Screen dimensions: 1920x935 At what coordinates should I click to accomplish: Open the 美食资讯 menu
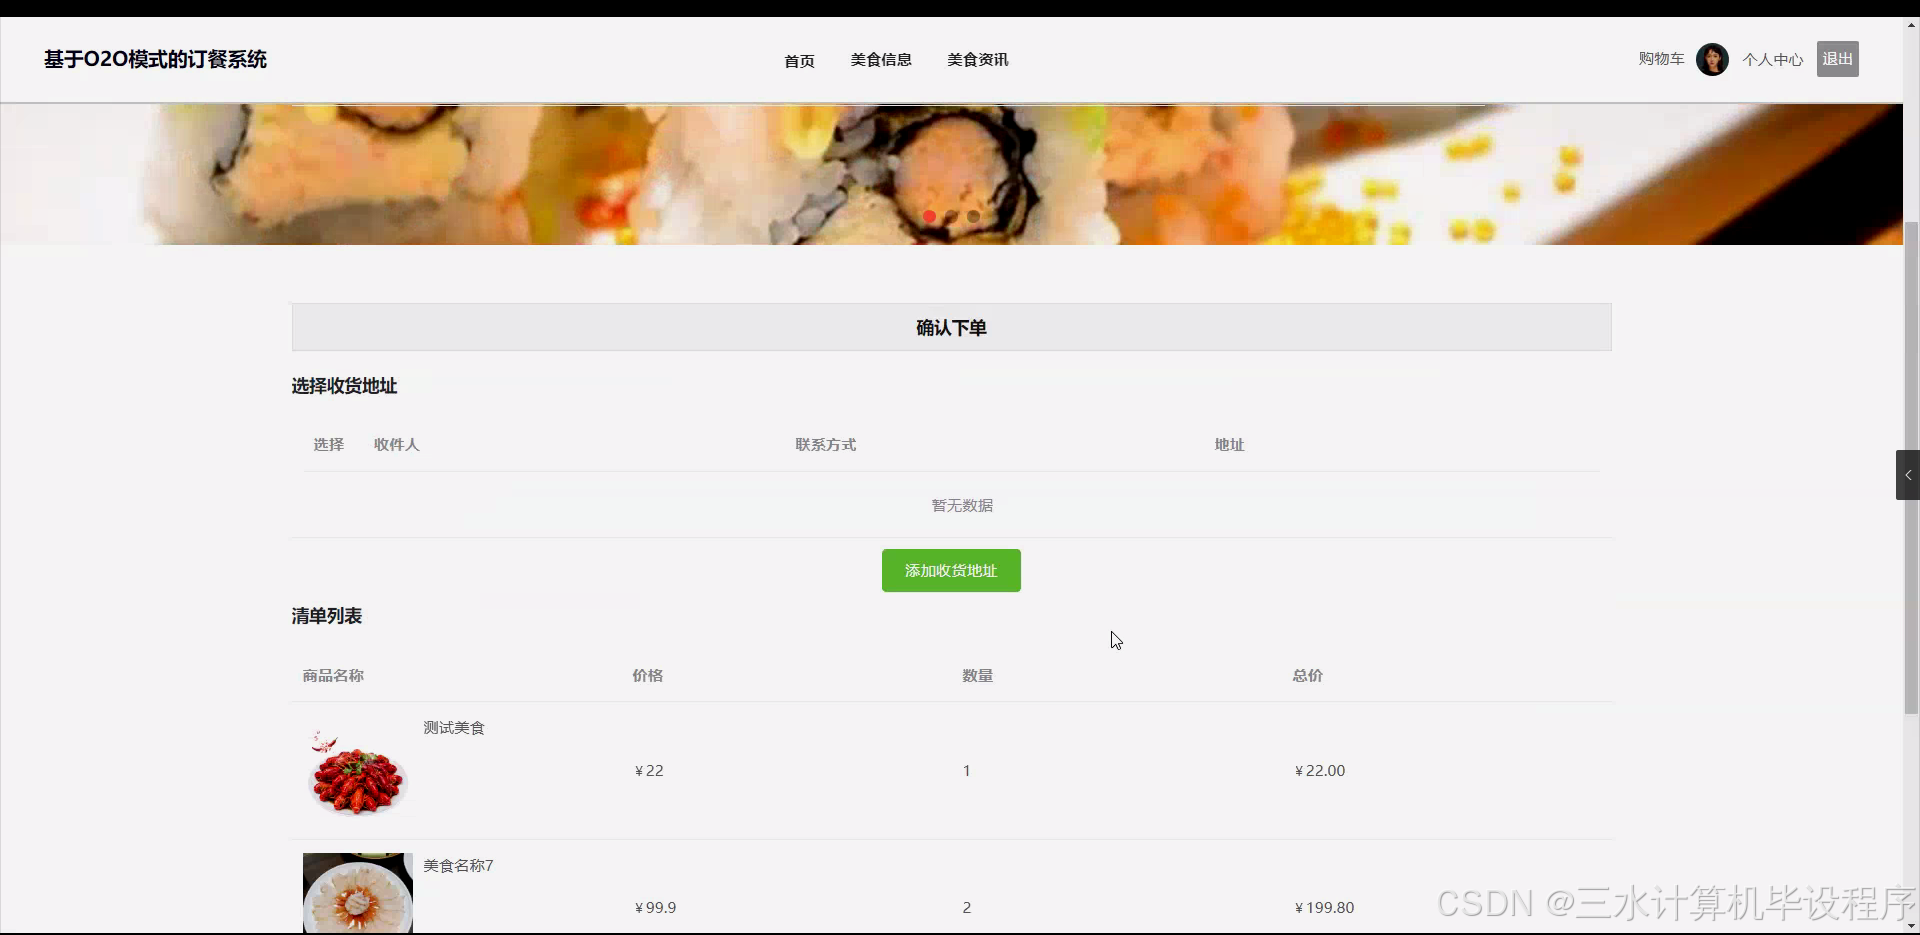(977, 59)
